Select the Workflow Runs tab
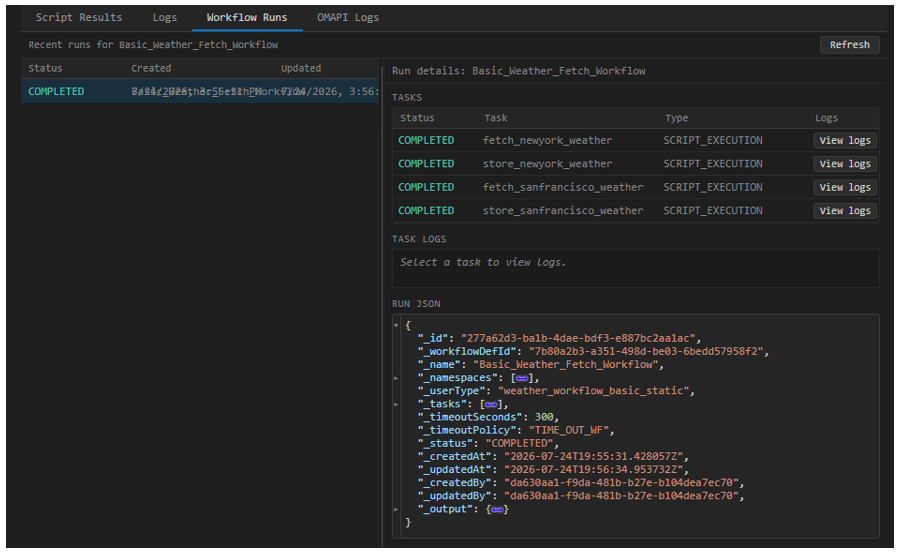The image size is (898, 553). 247,17
